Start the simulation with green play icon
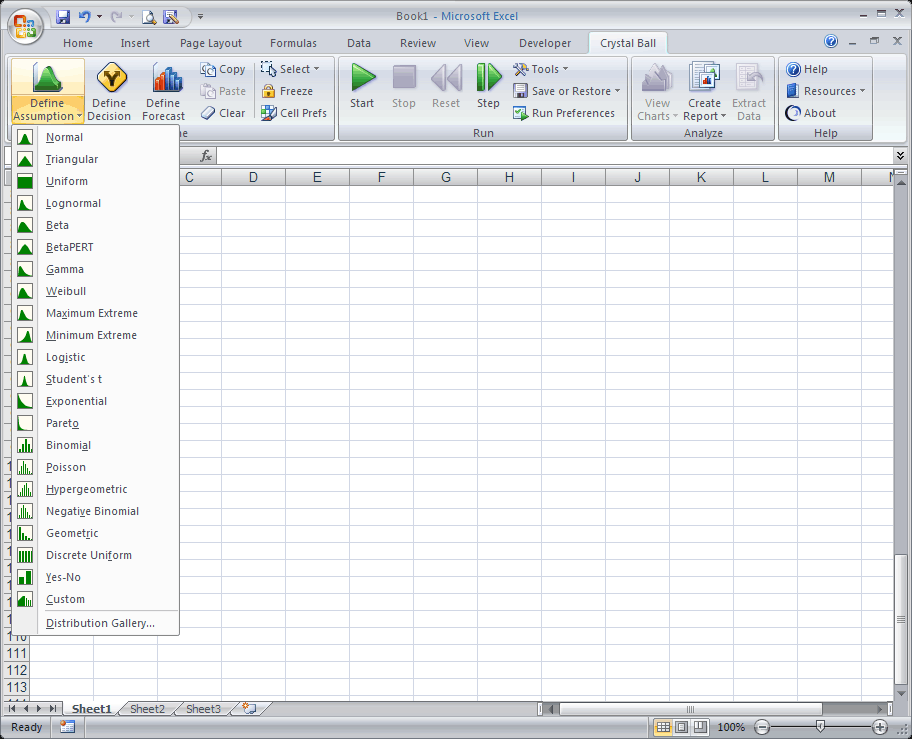The height and width of the screenshot is (739, 912). [x=363, y=77]
